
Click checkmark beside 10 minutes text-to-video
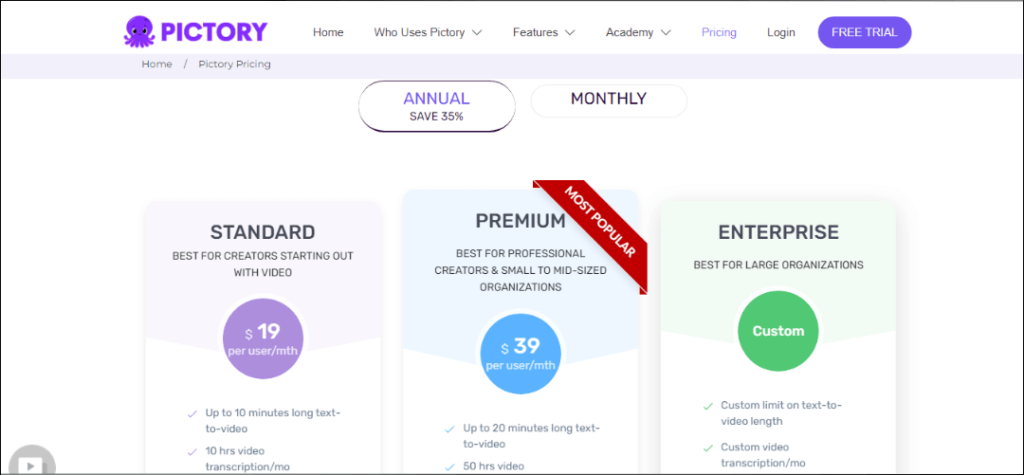click(192, 414)
